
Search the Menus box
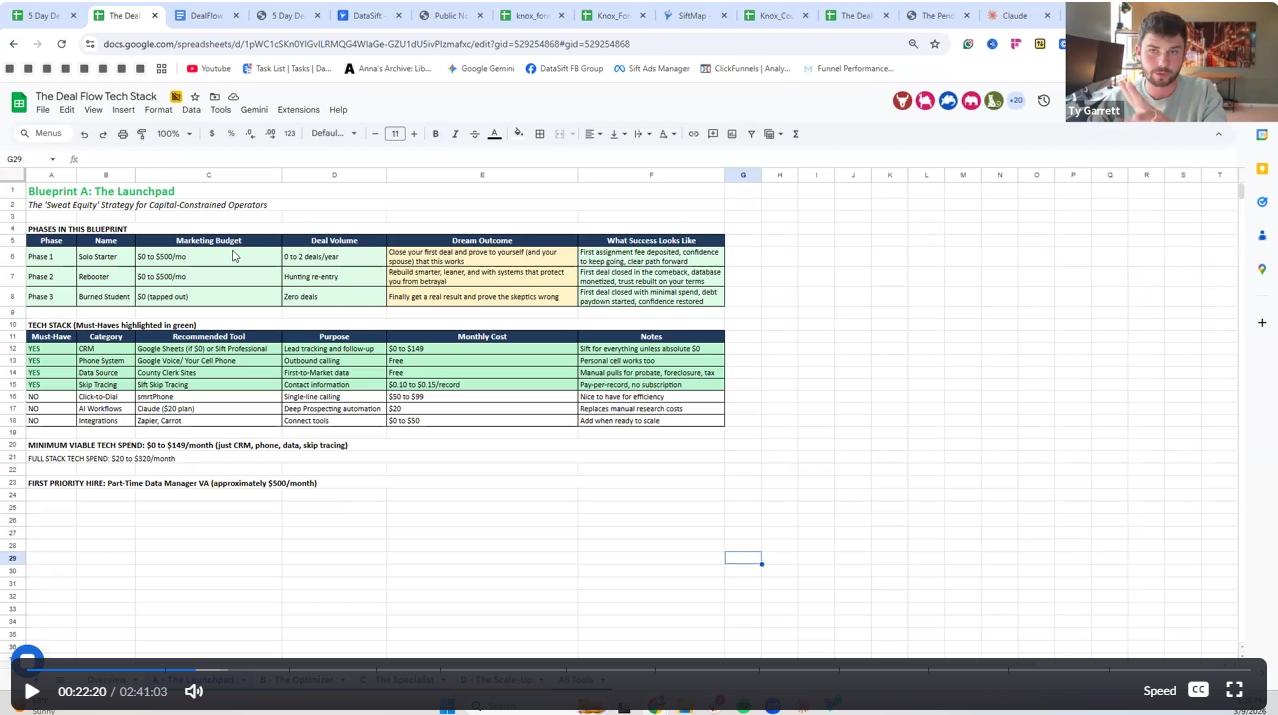[42, 134]
